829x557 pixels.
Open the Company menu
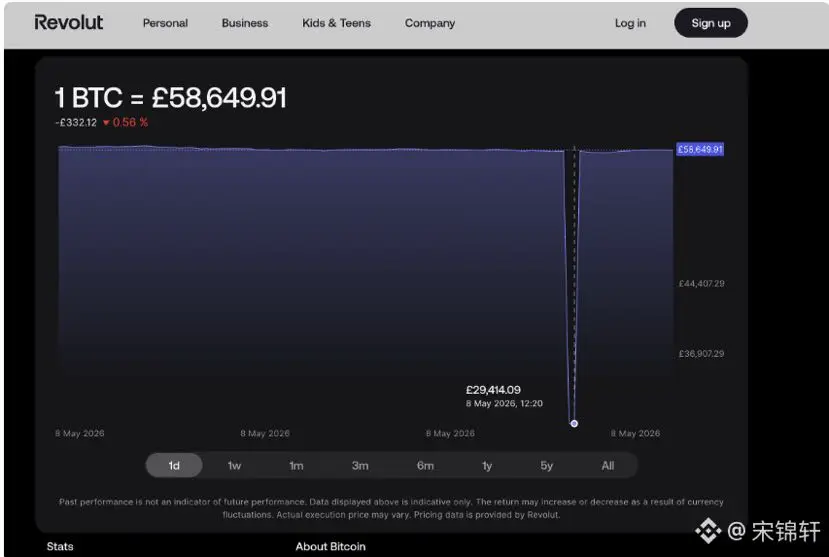pyautogui.click(x=430, y=23)
